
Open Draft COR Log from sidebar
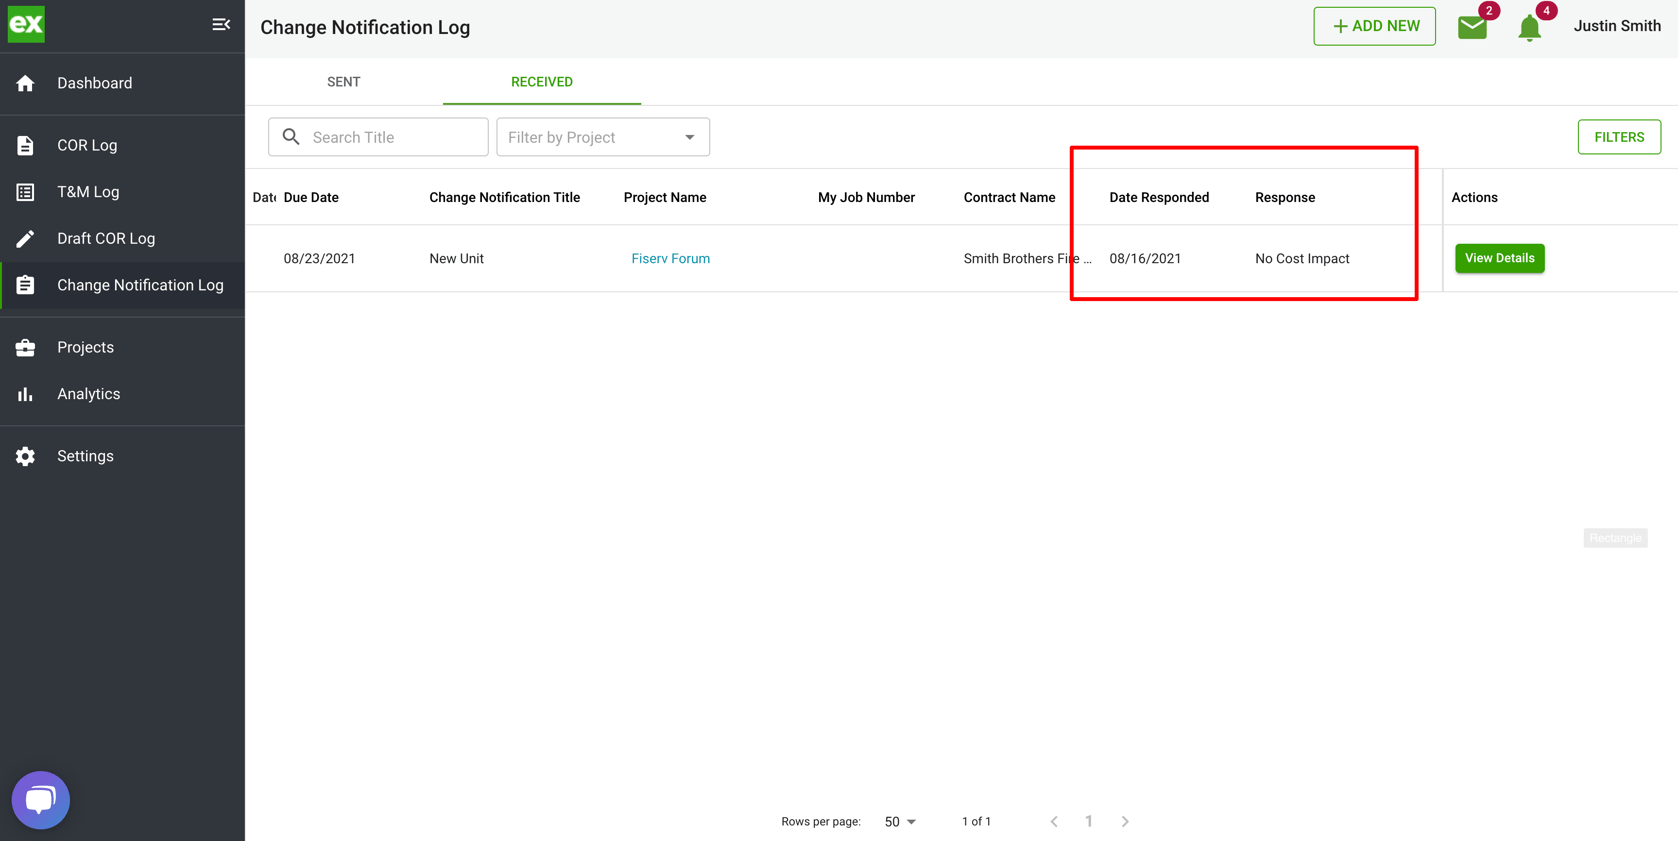coord(106,238)
